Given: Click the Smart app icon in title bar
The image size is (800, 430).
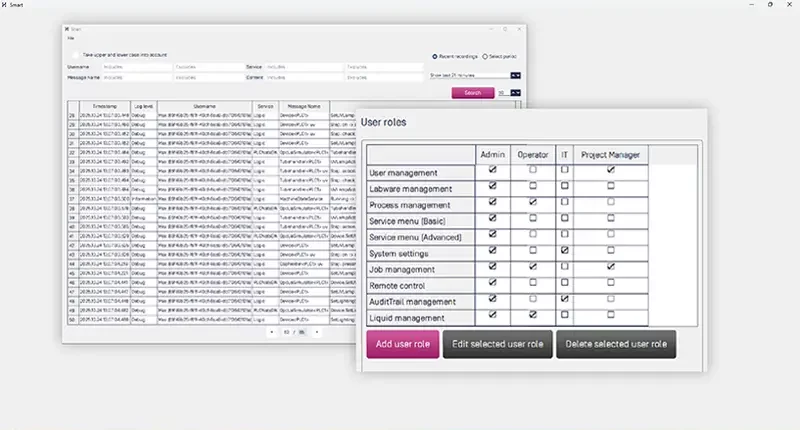Looking at the screenshot, I should [5, 5].
